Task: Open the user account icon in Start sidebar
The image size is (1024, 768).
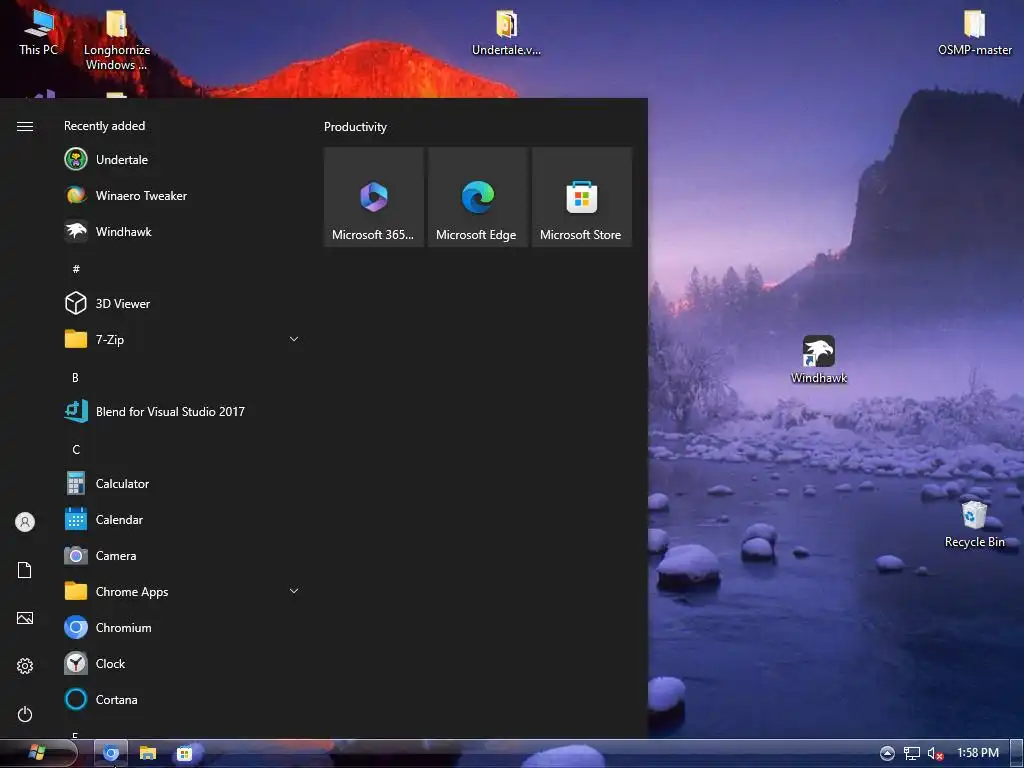Action: pyautogui.click(x=25, y=522)
